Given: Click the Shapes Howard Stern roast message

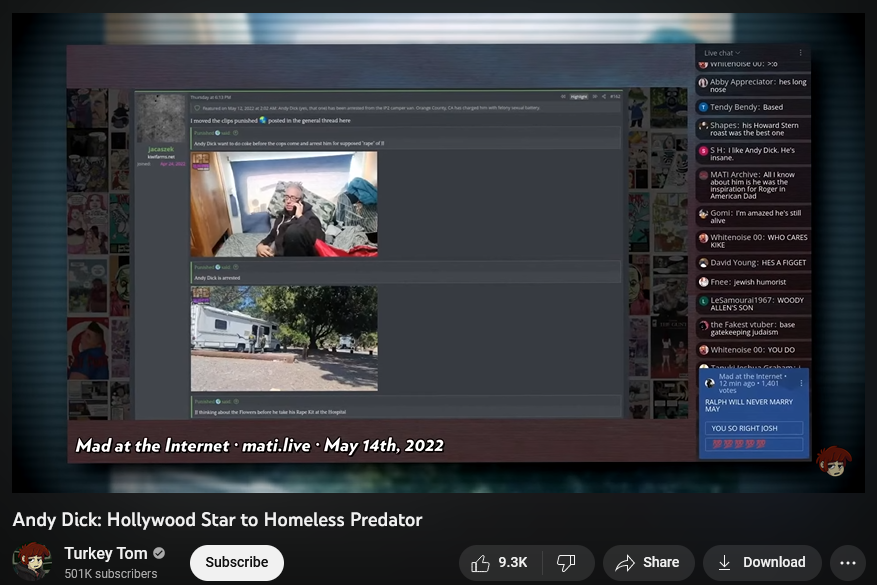Looking at the screenshot, I should (x=753, y=129).
